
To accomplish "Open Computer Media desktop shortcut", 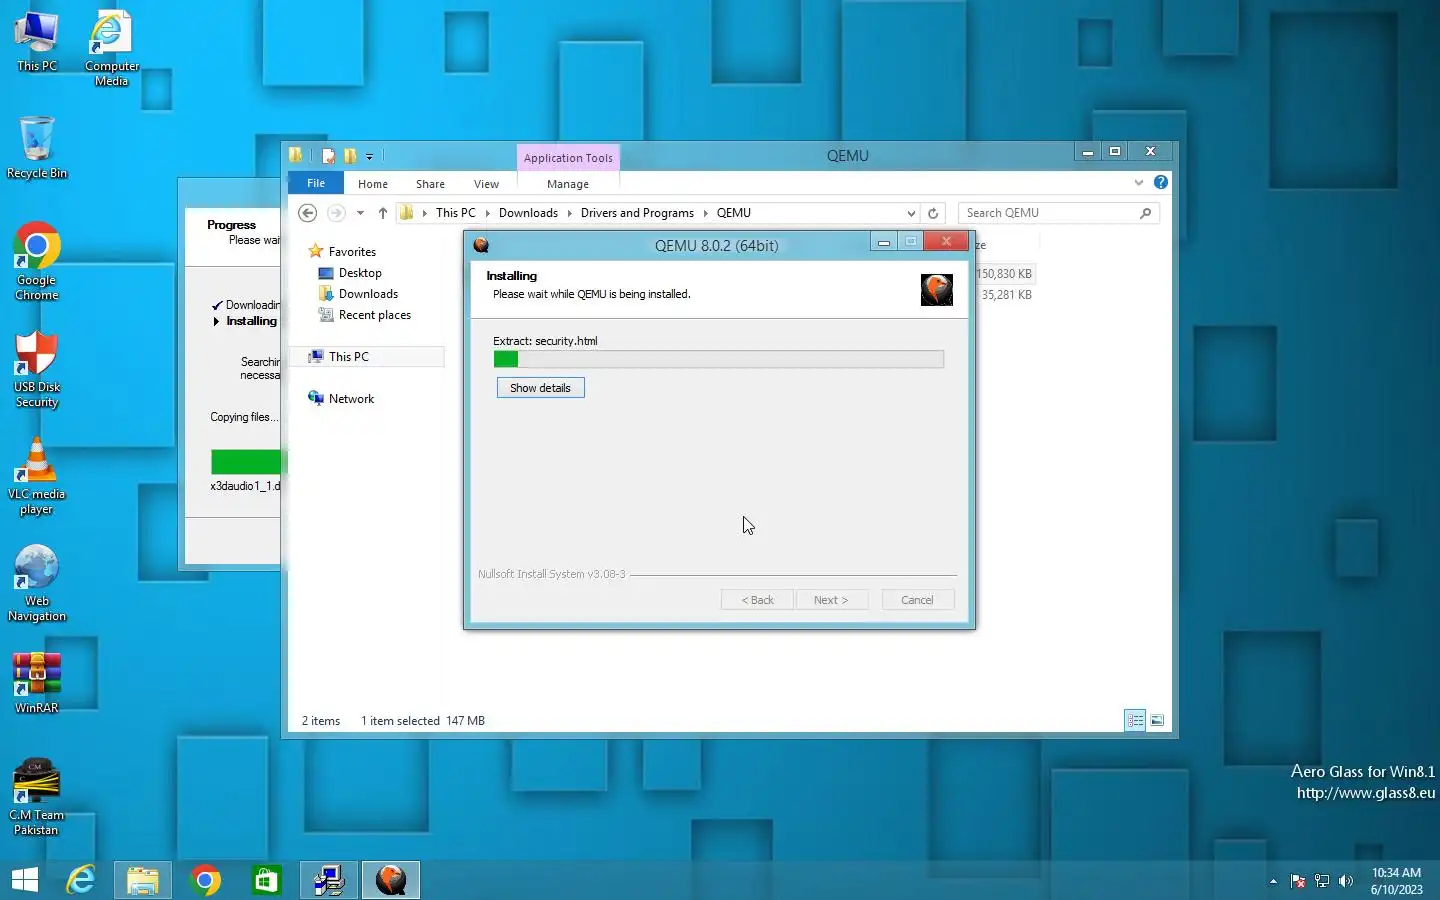I will point(111,48).
